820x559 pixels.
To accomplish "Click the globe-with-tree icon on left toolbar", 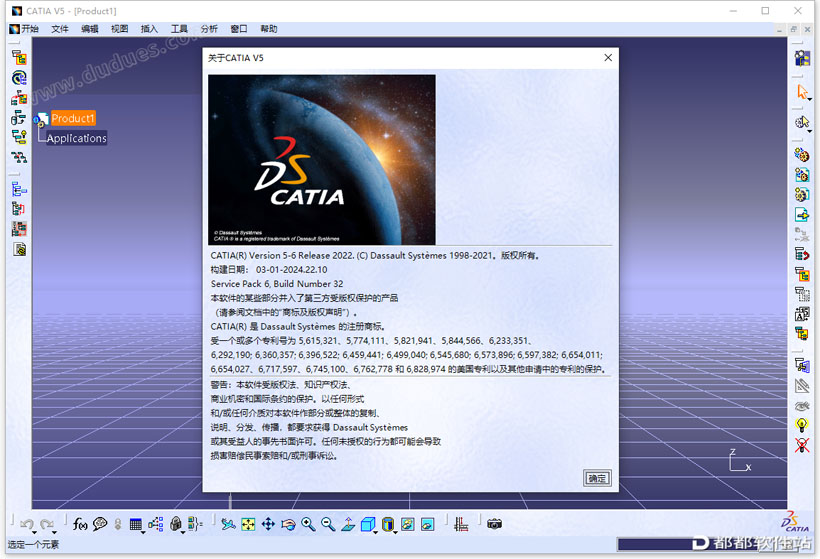I will pyautogui.click(x=19, y=78).
